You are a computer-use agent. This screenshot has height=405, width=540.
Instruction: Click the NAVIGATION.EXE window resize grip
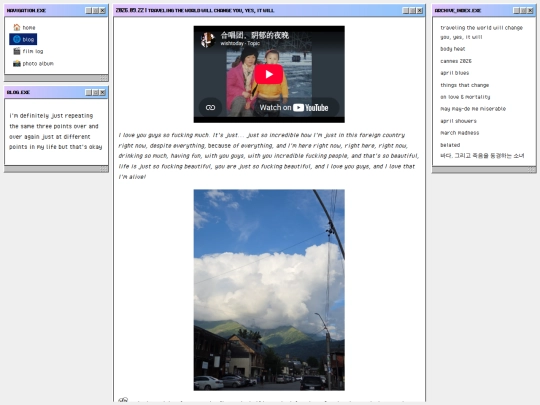[x=104, y=78]
